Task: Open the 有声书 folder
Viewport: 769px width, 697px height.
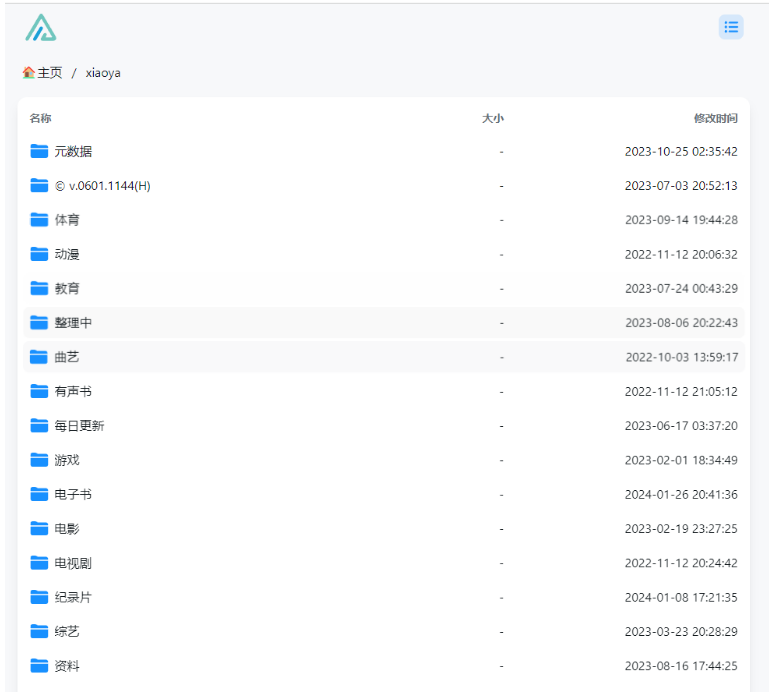Action: pyautogui.click(x=73, y=391)
